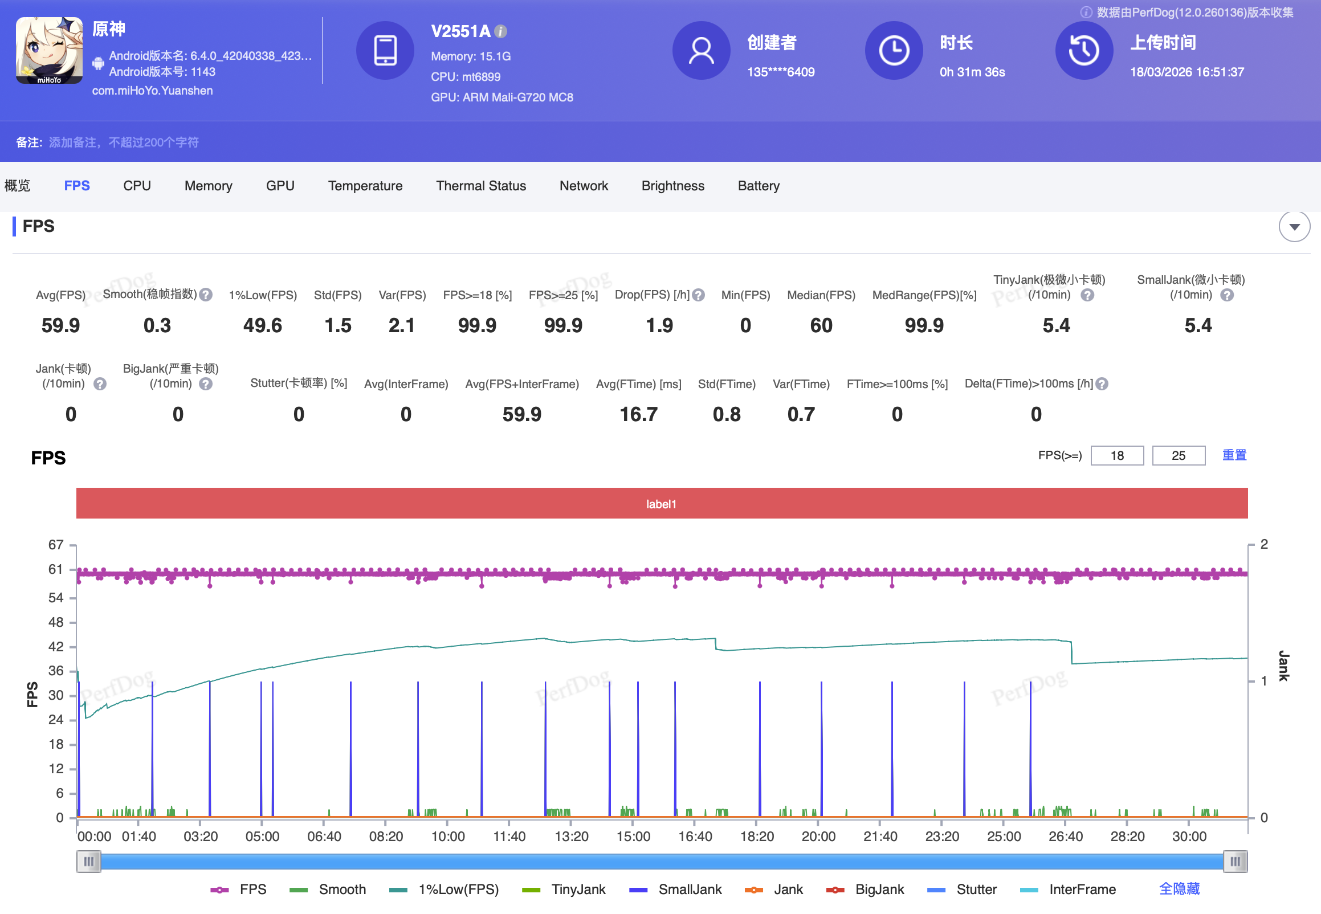This screenshot has height=914, width=1321.
Task: Click the 全隐藏 hide-all link
Action: (x=1178, y=889)
